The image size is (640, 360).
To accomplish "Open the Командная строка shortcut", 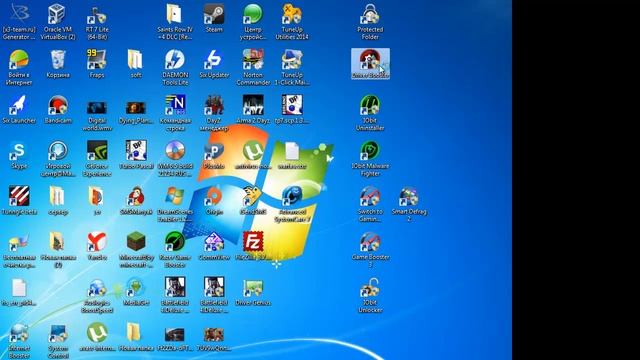I will [175, 113].
